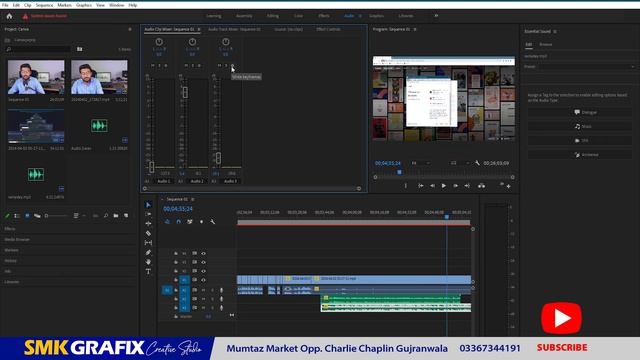640x360 pixels.
Task: Click the Home icon
Action: click(9, 16)
